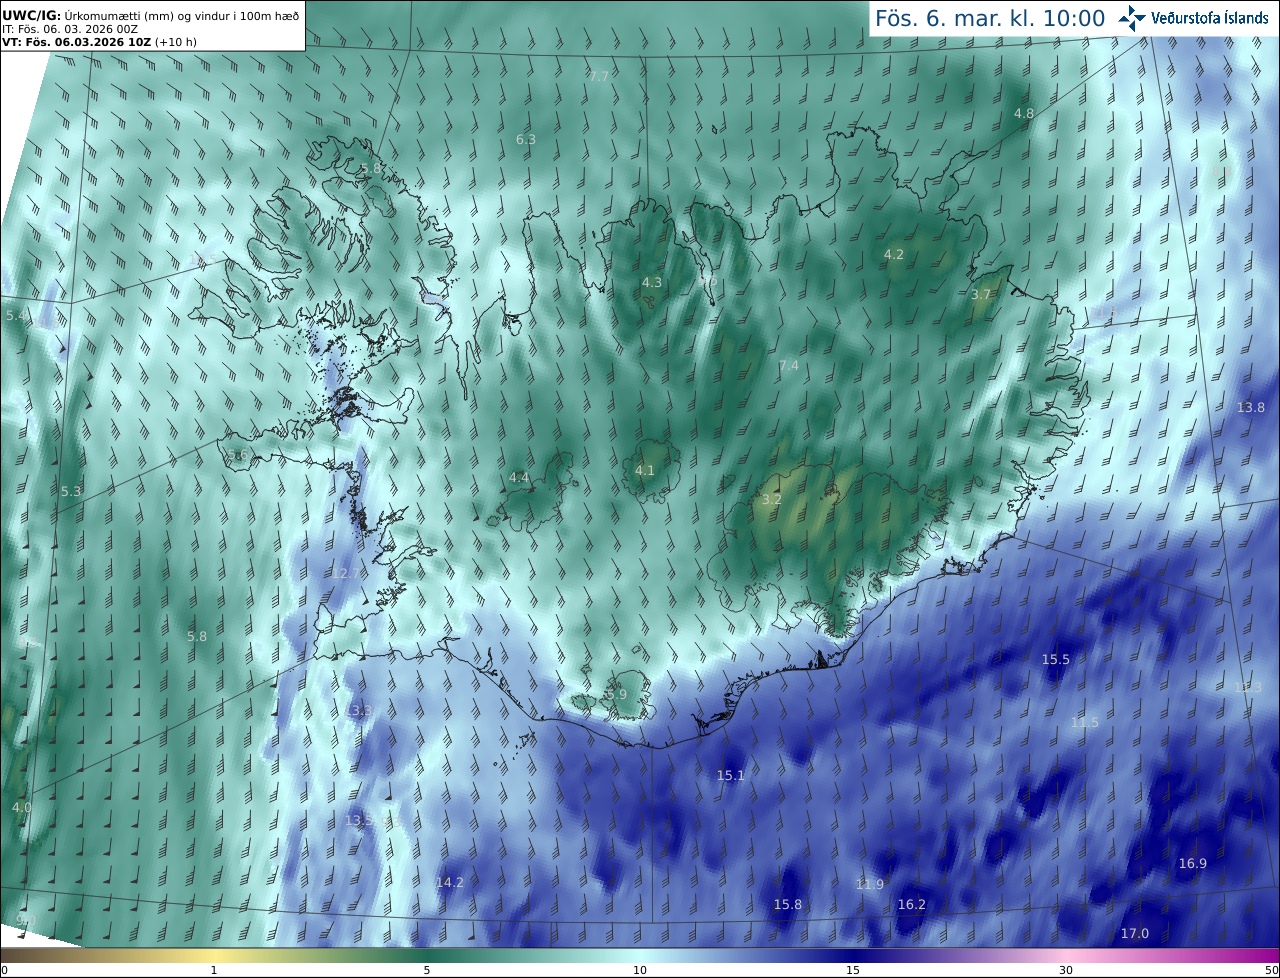Image resolution: width=1280 pixels, height=978 pixels.
Task: Click the map value 5.3
Action: click(71, 491)
